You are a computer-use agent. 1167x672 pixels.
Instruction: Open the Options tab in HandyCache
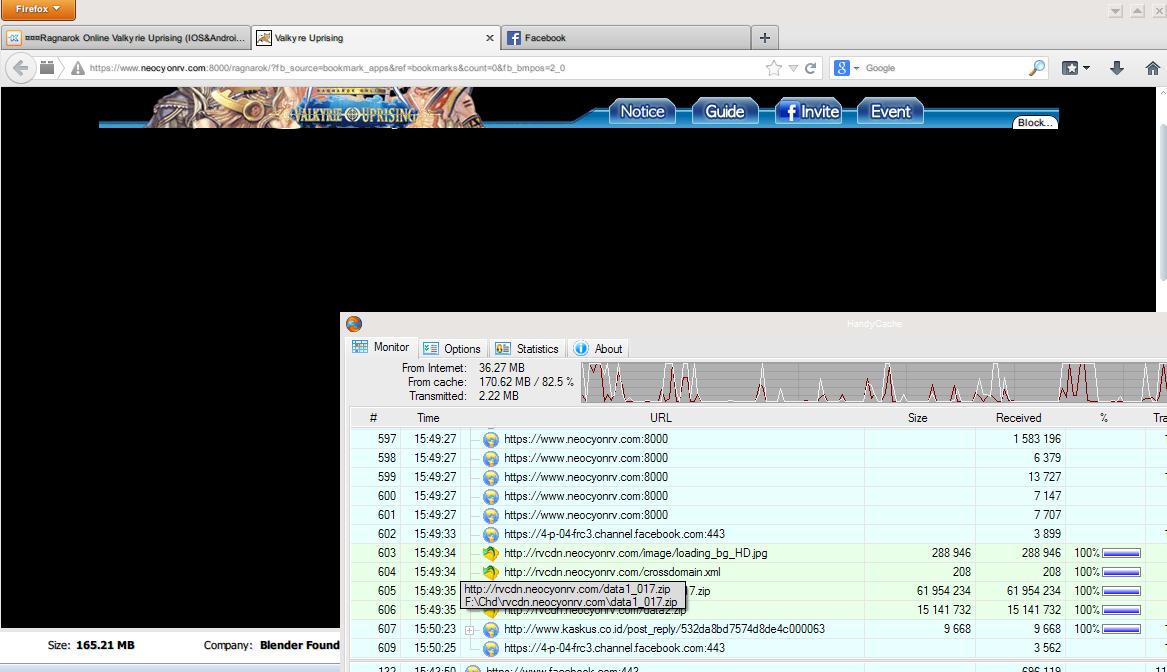[452, 349]
